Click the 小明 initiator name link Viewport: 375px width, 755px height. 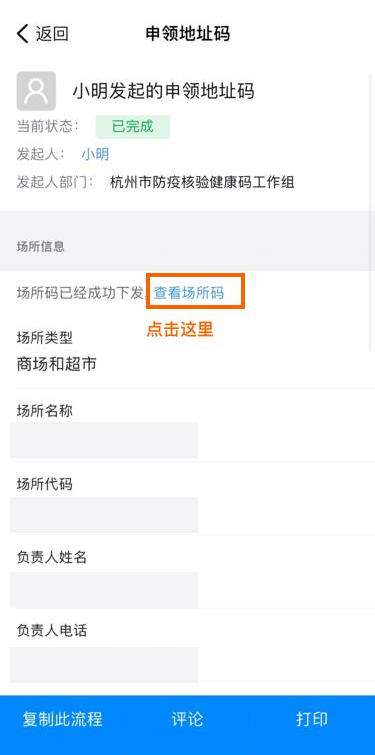(95, 154)
